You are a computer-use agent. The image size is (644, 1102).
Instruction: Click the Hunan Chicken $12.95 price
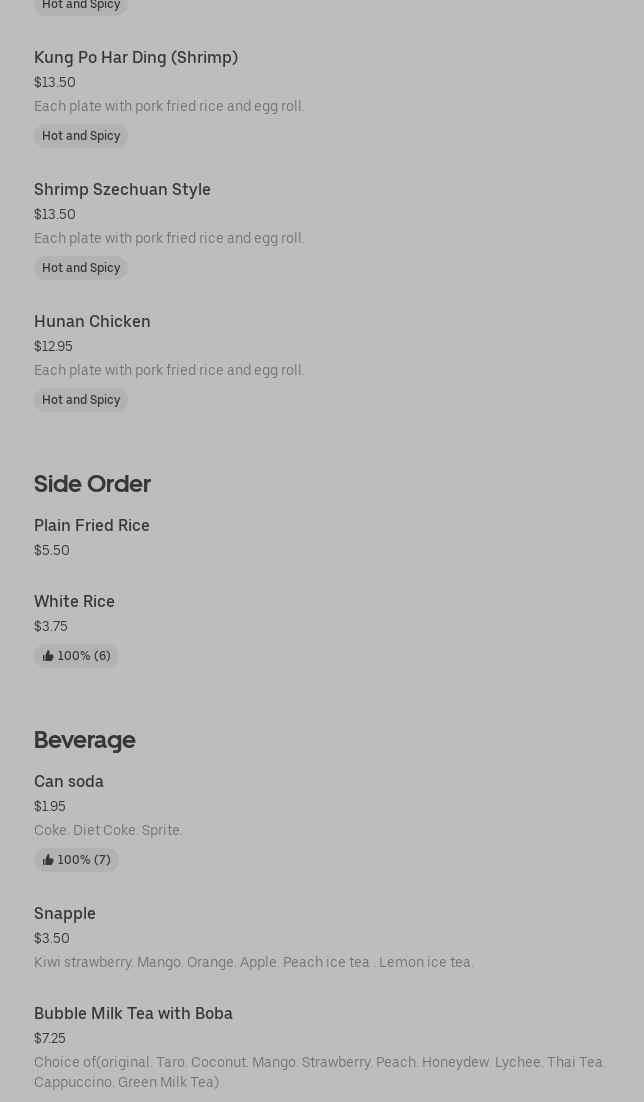[x=53, y=346]
